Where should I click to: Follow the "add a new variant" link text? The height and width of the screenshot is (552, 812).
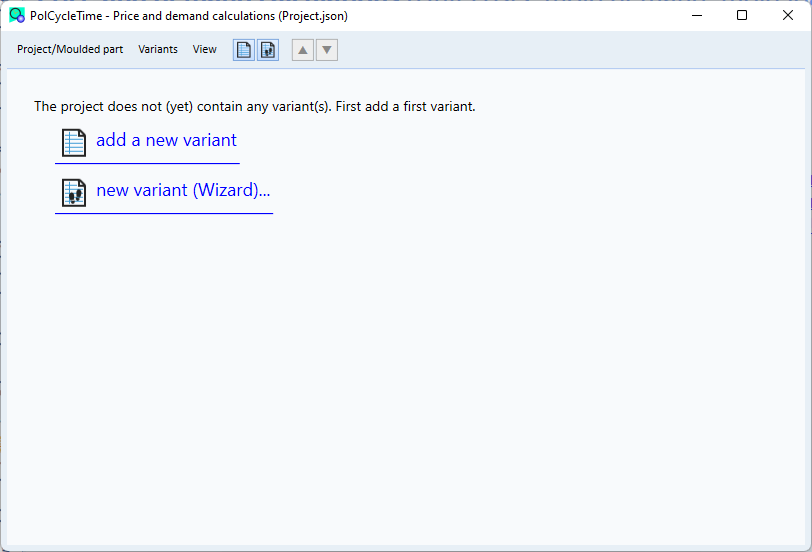point(166,140)
